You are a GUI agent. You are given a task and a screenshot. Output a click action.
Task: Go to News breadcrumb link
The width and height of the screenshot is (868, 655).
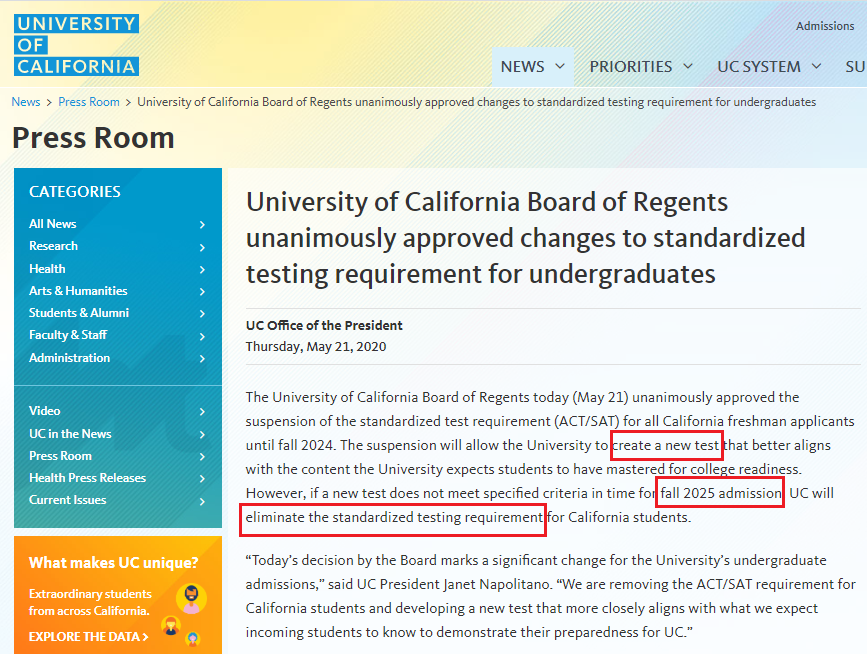click(26, 102)
